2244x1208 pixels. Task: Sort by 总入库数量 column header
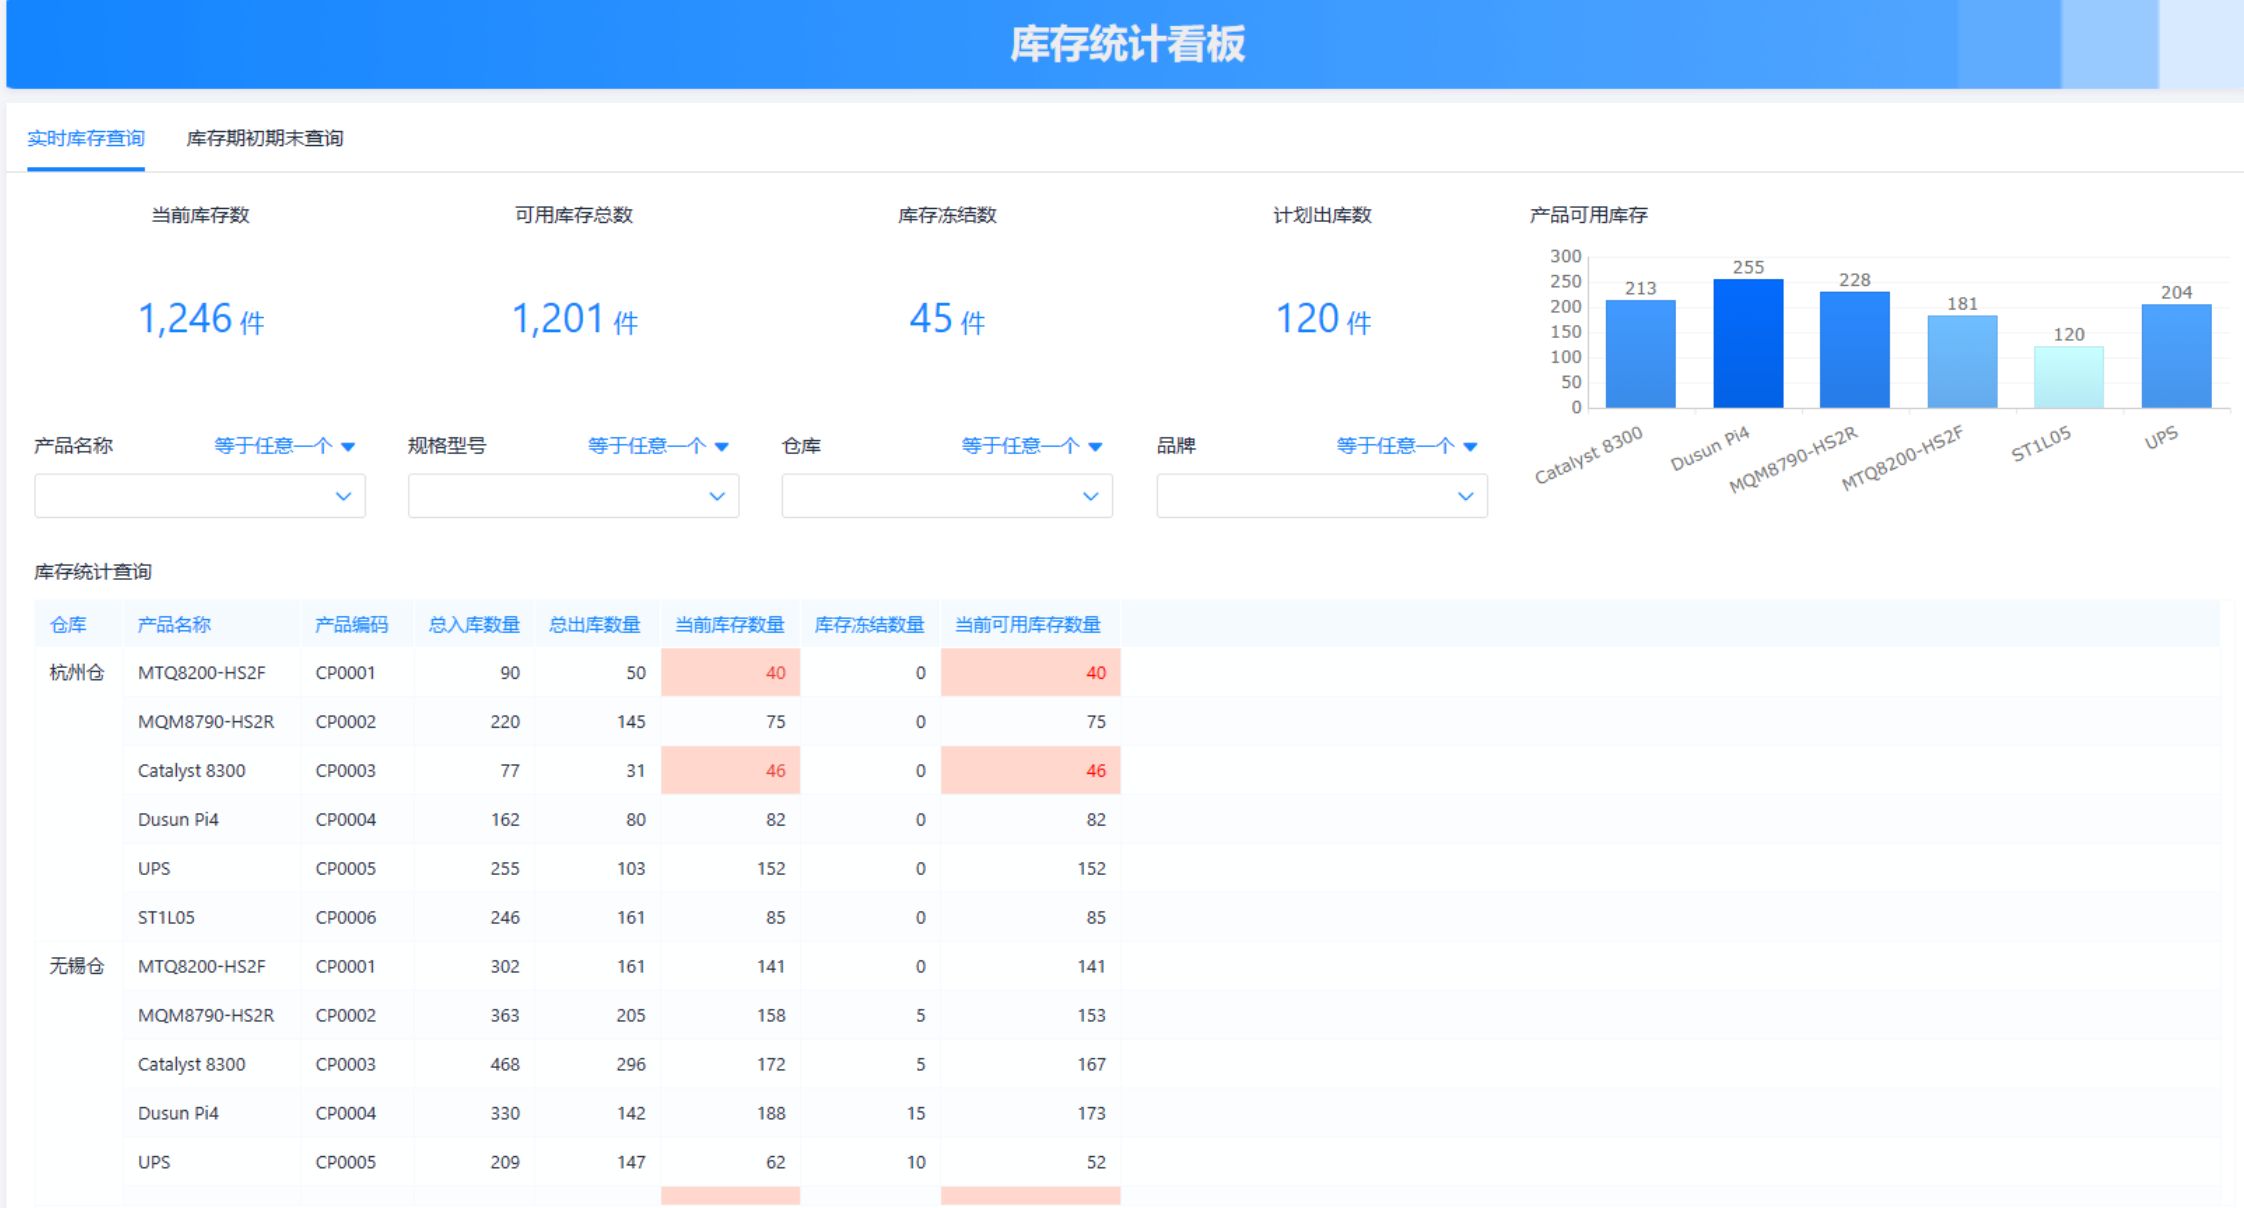coord(474,625)
